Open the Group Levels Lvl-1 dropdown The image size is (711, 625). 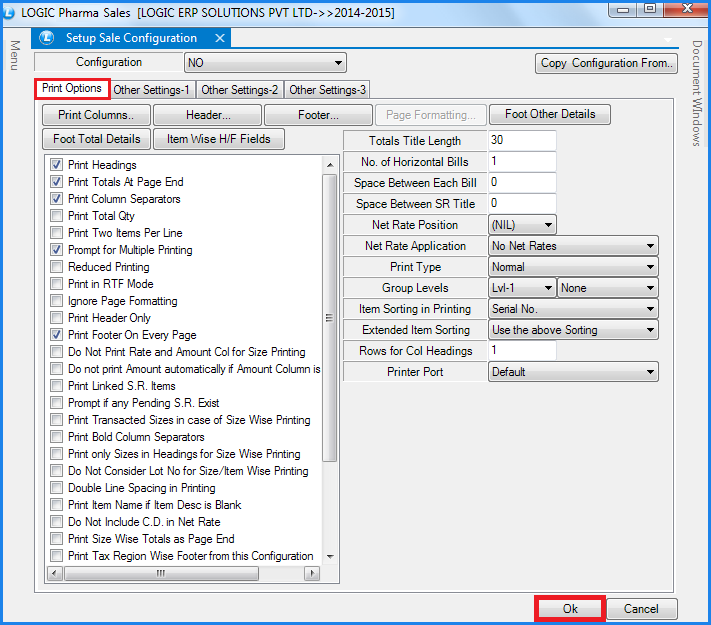point(522,288)
